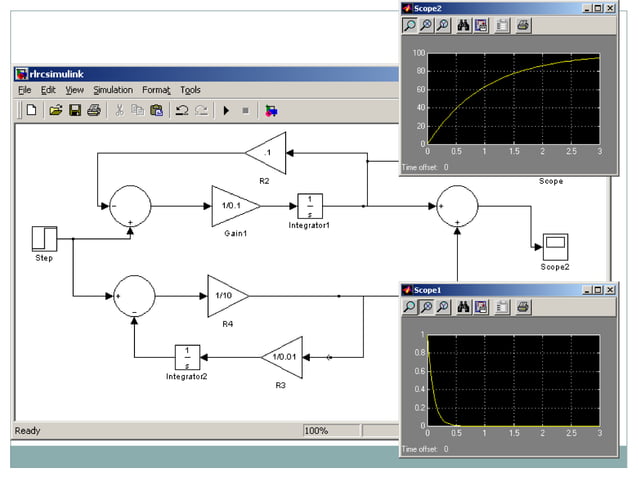Stop the simulation with the stop button
This screenshot has width=638, height=478.
coord(245,110)
